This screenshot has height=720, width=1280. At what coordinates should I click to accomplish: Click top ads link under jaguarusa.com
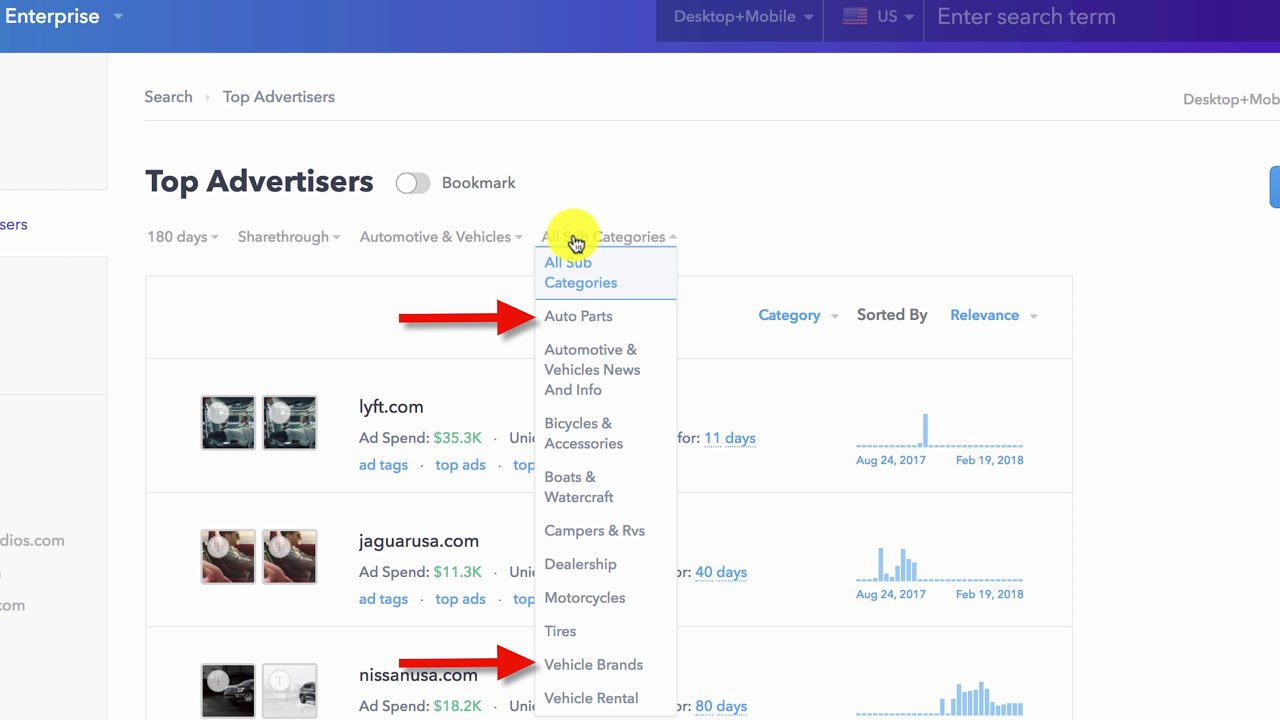(x=461, y=599)
